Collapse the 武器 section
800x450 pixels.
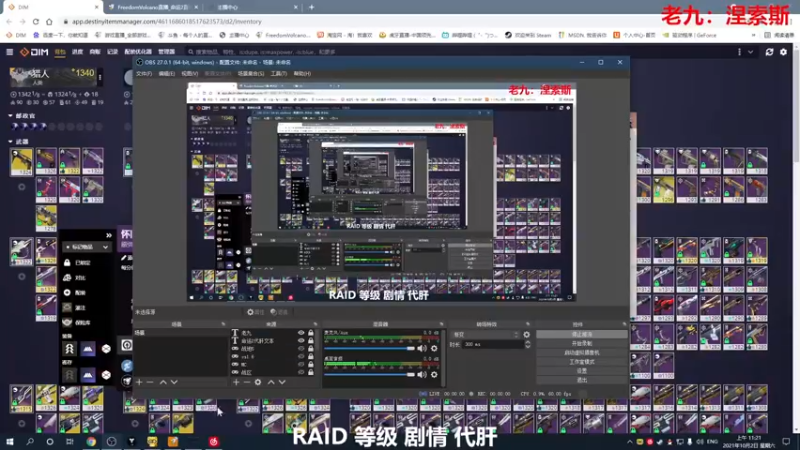click(x=10, y=141)
